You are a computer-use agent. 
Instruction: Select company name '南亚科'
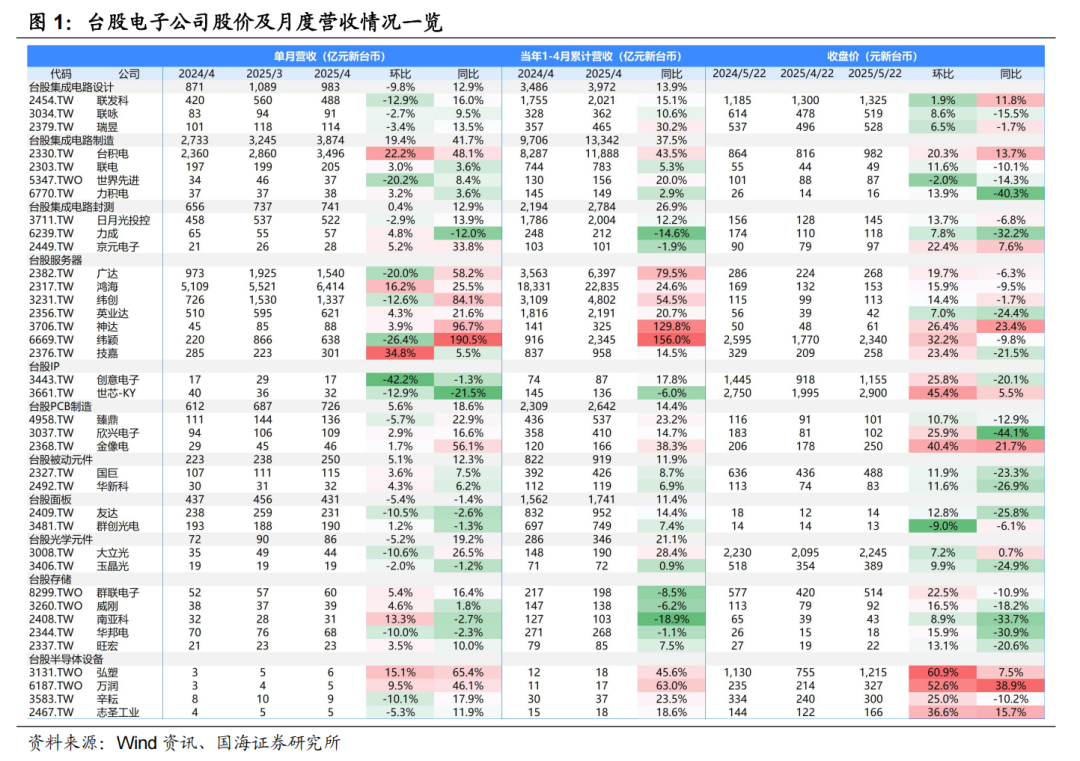click(112, 619)
